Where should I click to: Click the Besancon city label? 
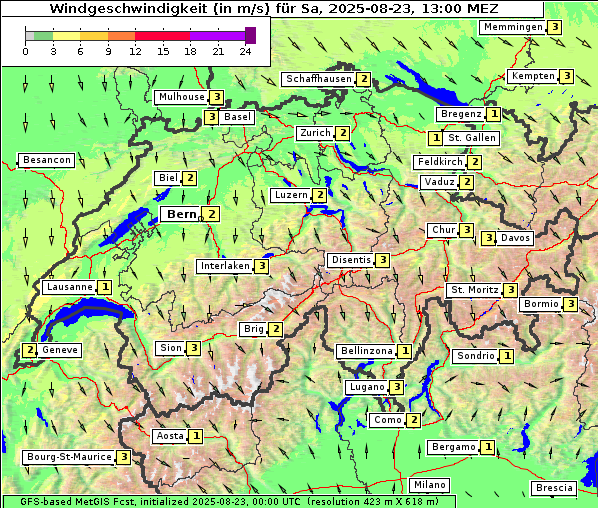tap(47, 160)
